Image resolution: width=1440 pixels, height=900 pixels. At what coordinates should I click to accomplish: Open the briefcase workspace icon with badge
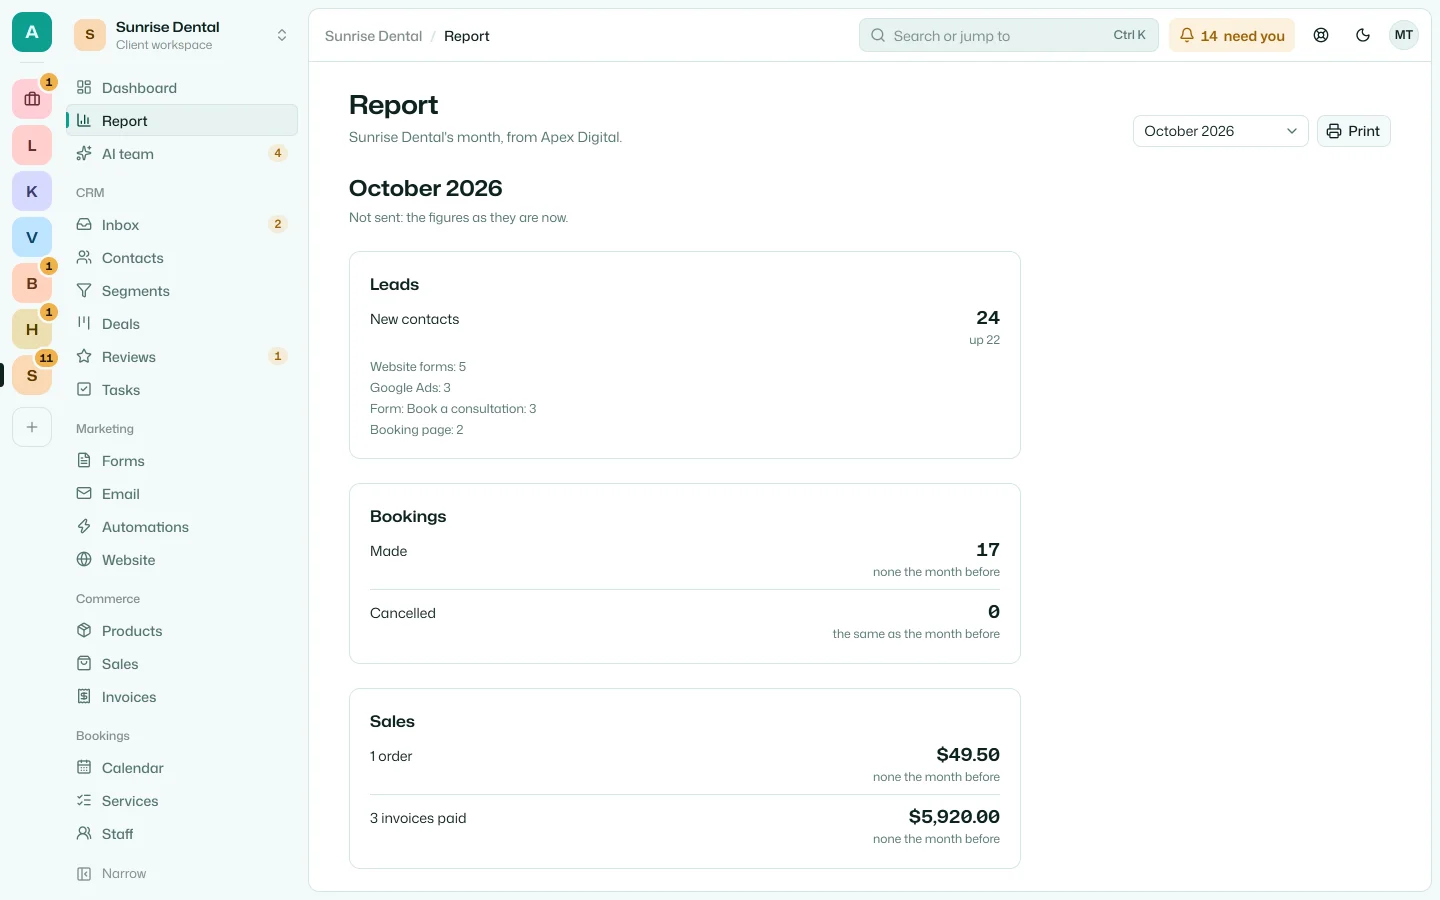(32, 99)
